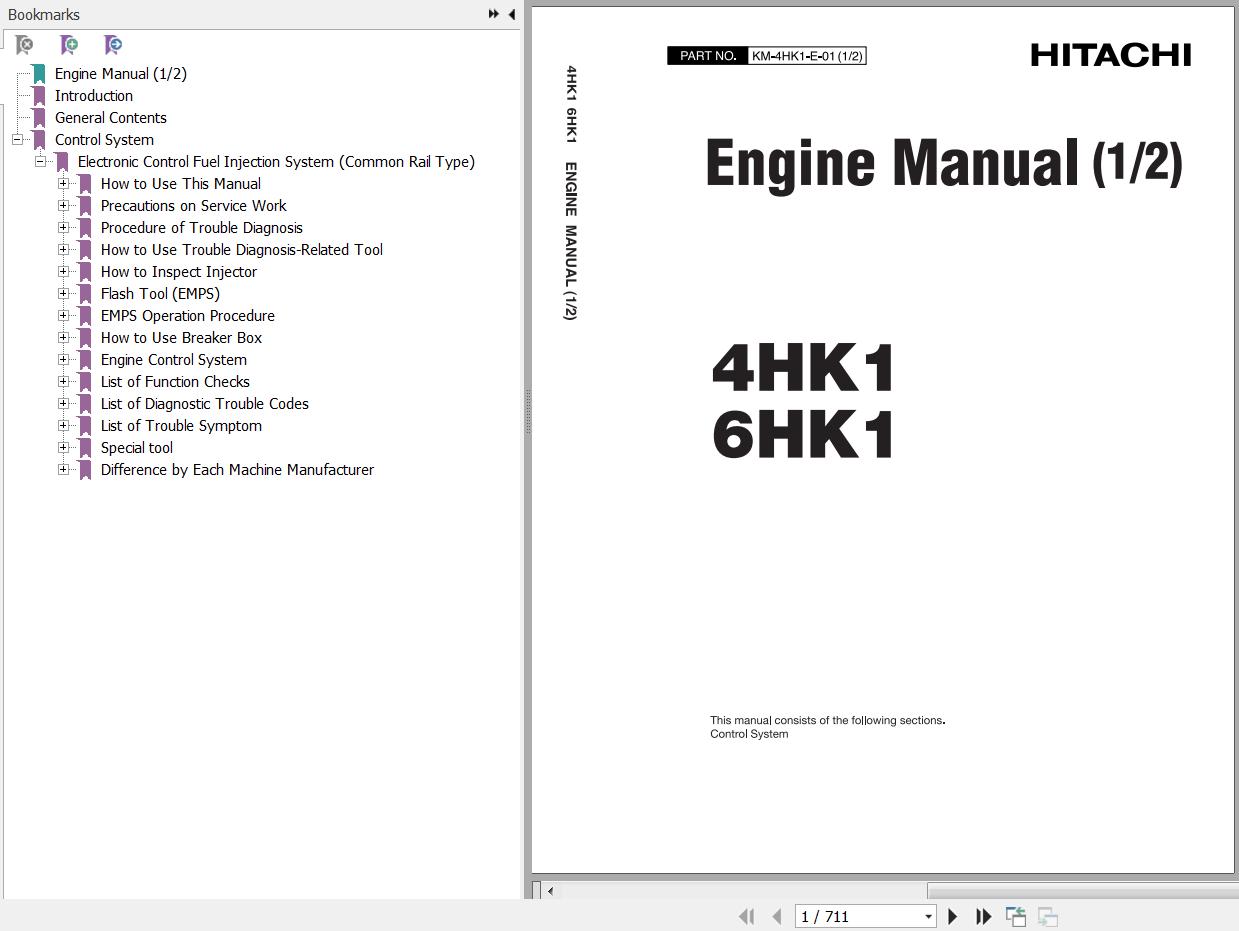Expand Special tool bookmark
Screen dimensions: 1239x931
(63, 448)
